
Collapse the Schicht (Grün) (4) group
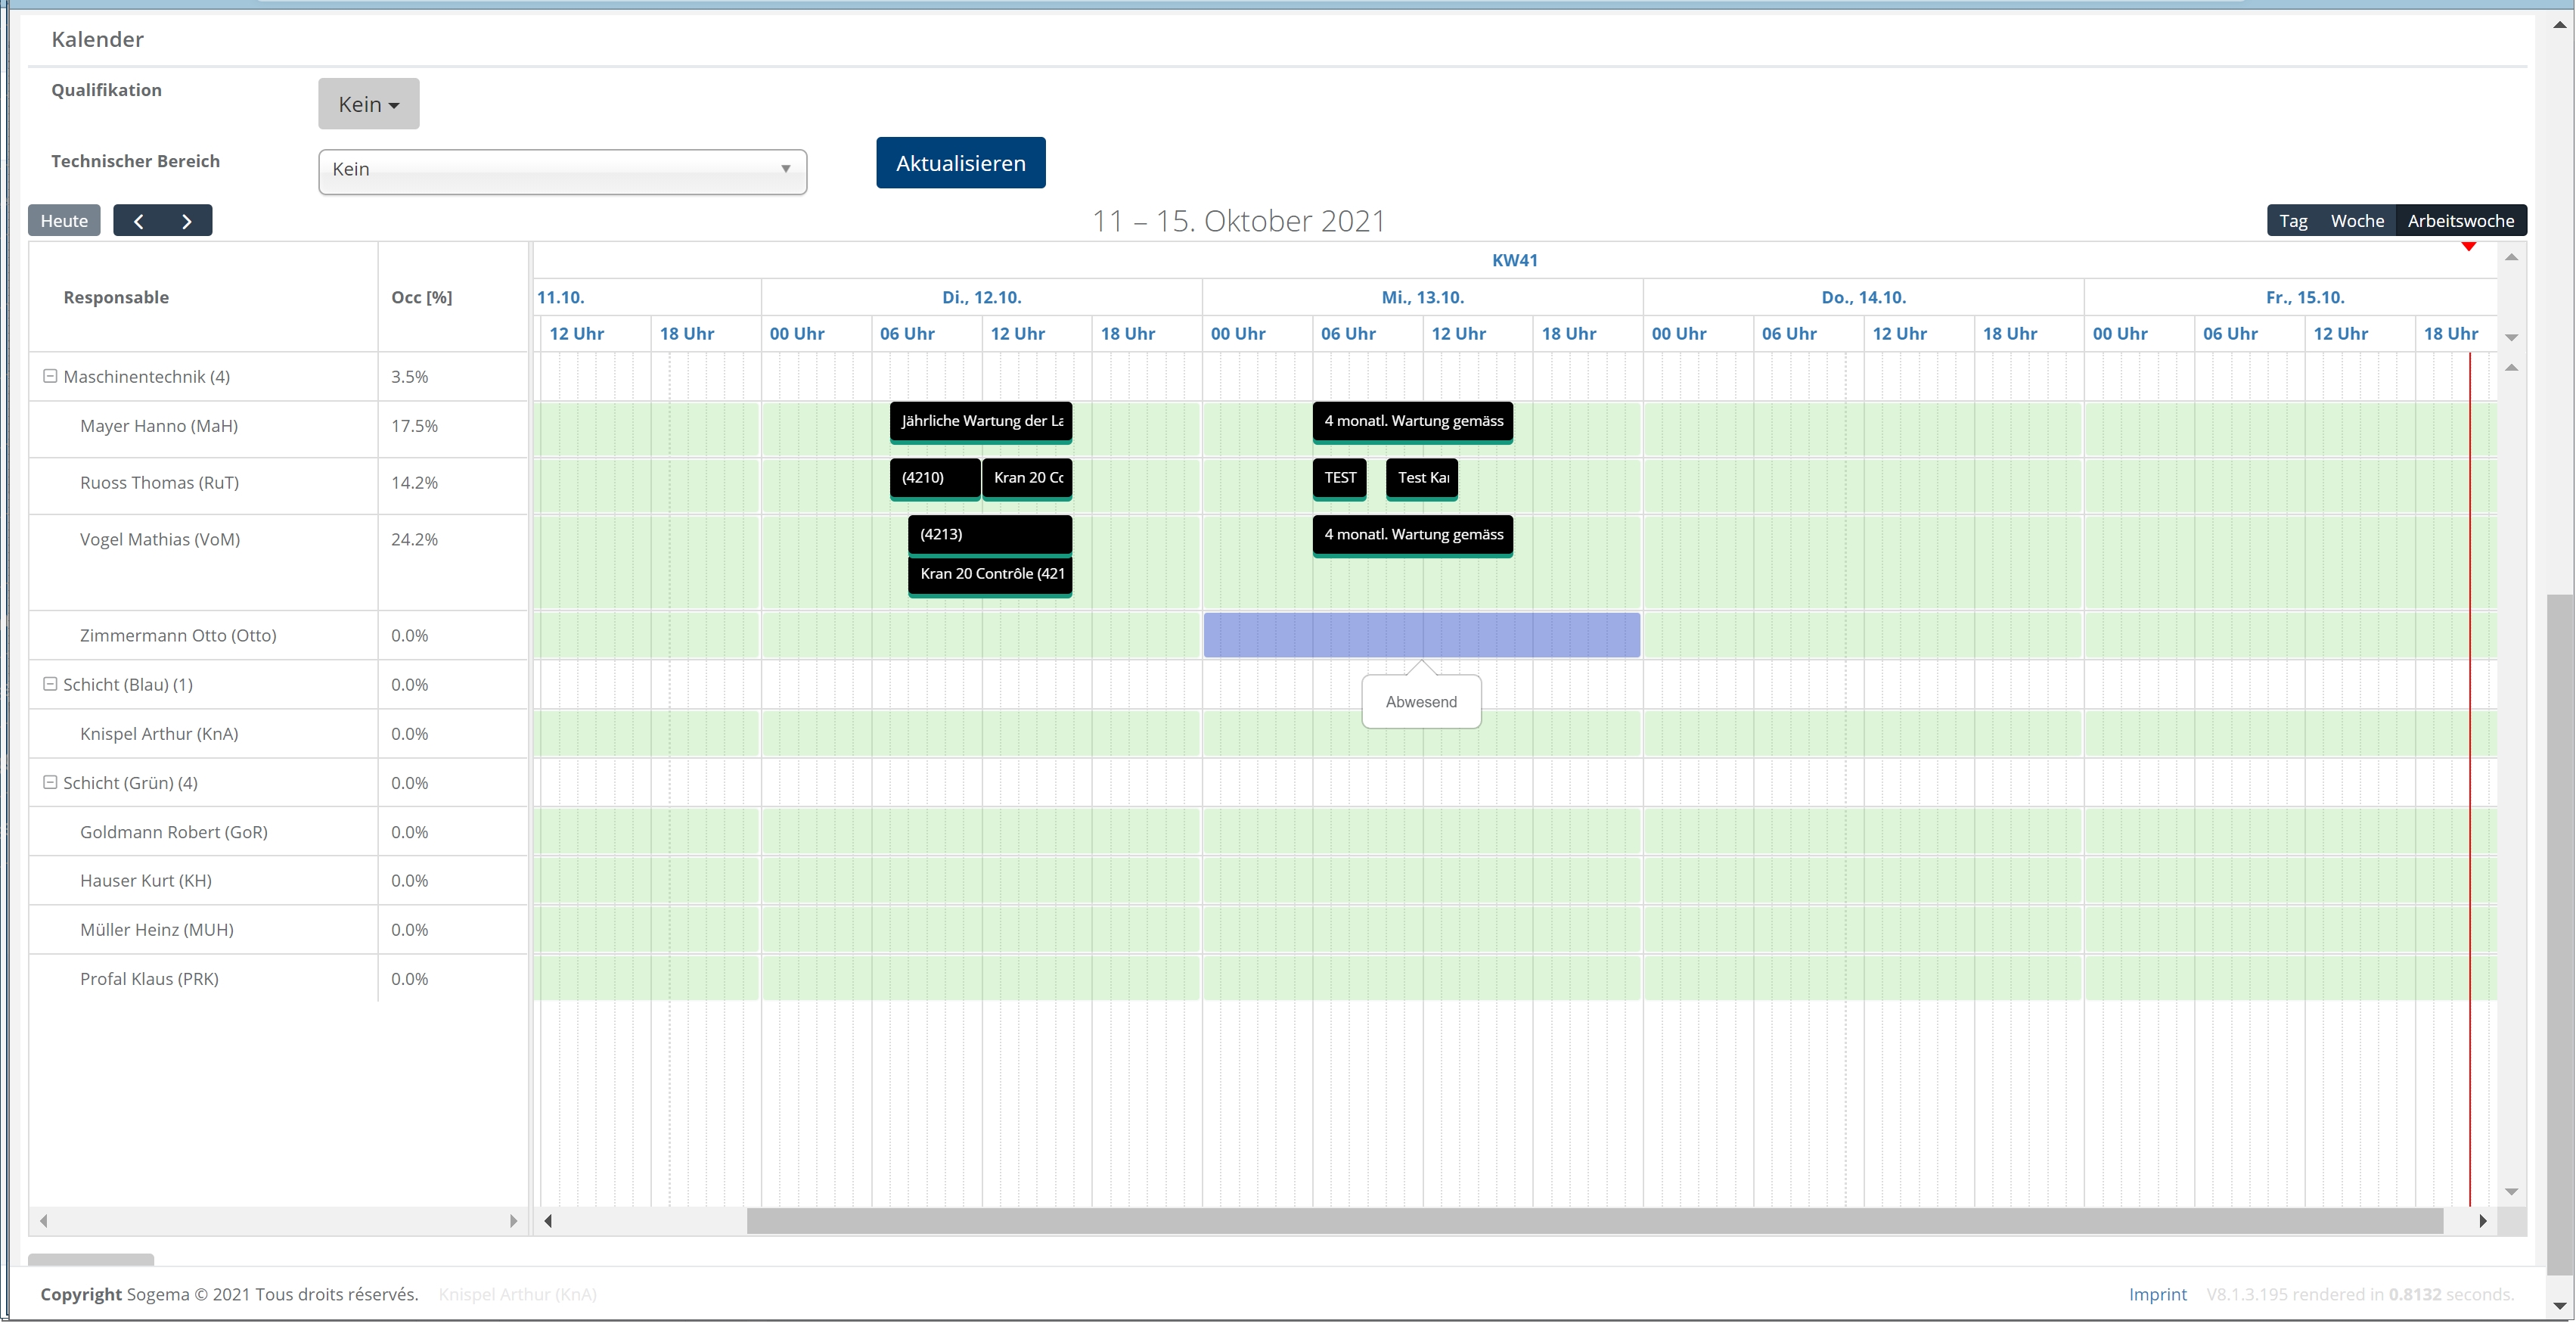(50, 783)
